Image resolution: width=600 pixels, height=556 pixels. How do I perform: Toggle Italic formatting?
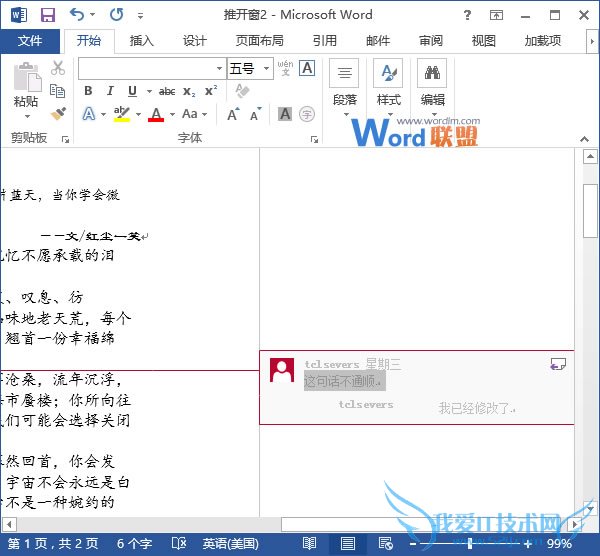coord(110,91)
